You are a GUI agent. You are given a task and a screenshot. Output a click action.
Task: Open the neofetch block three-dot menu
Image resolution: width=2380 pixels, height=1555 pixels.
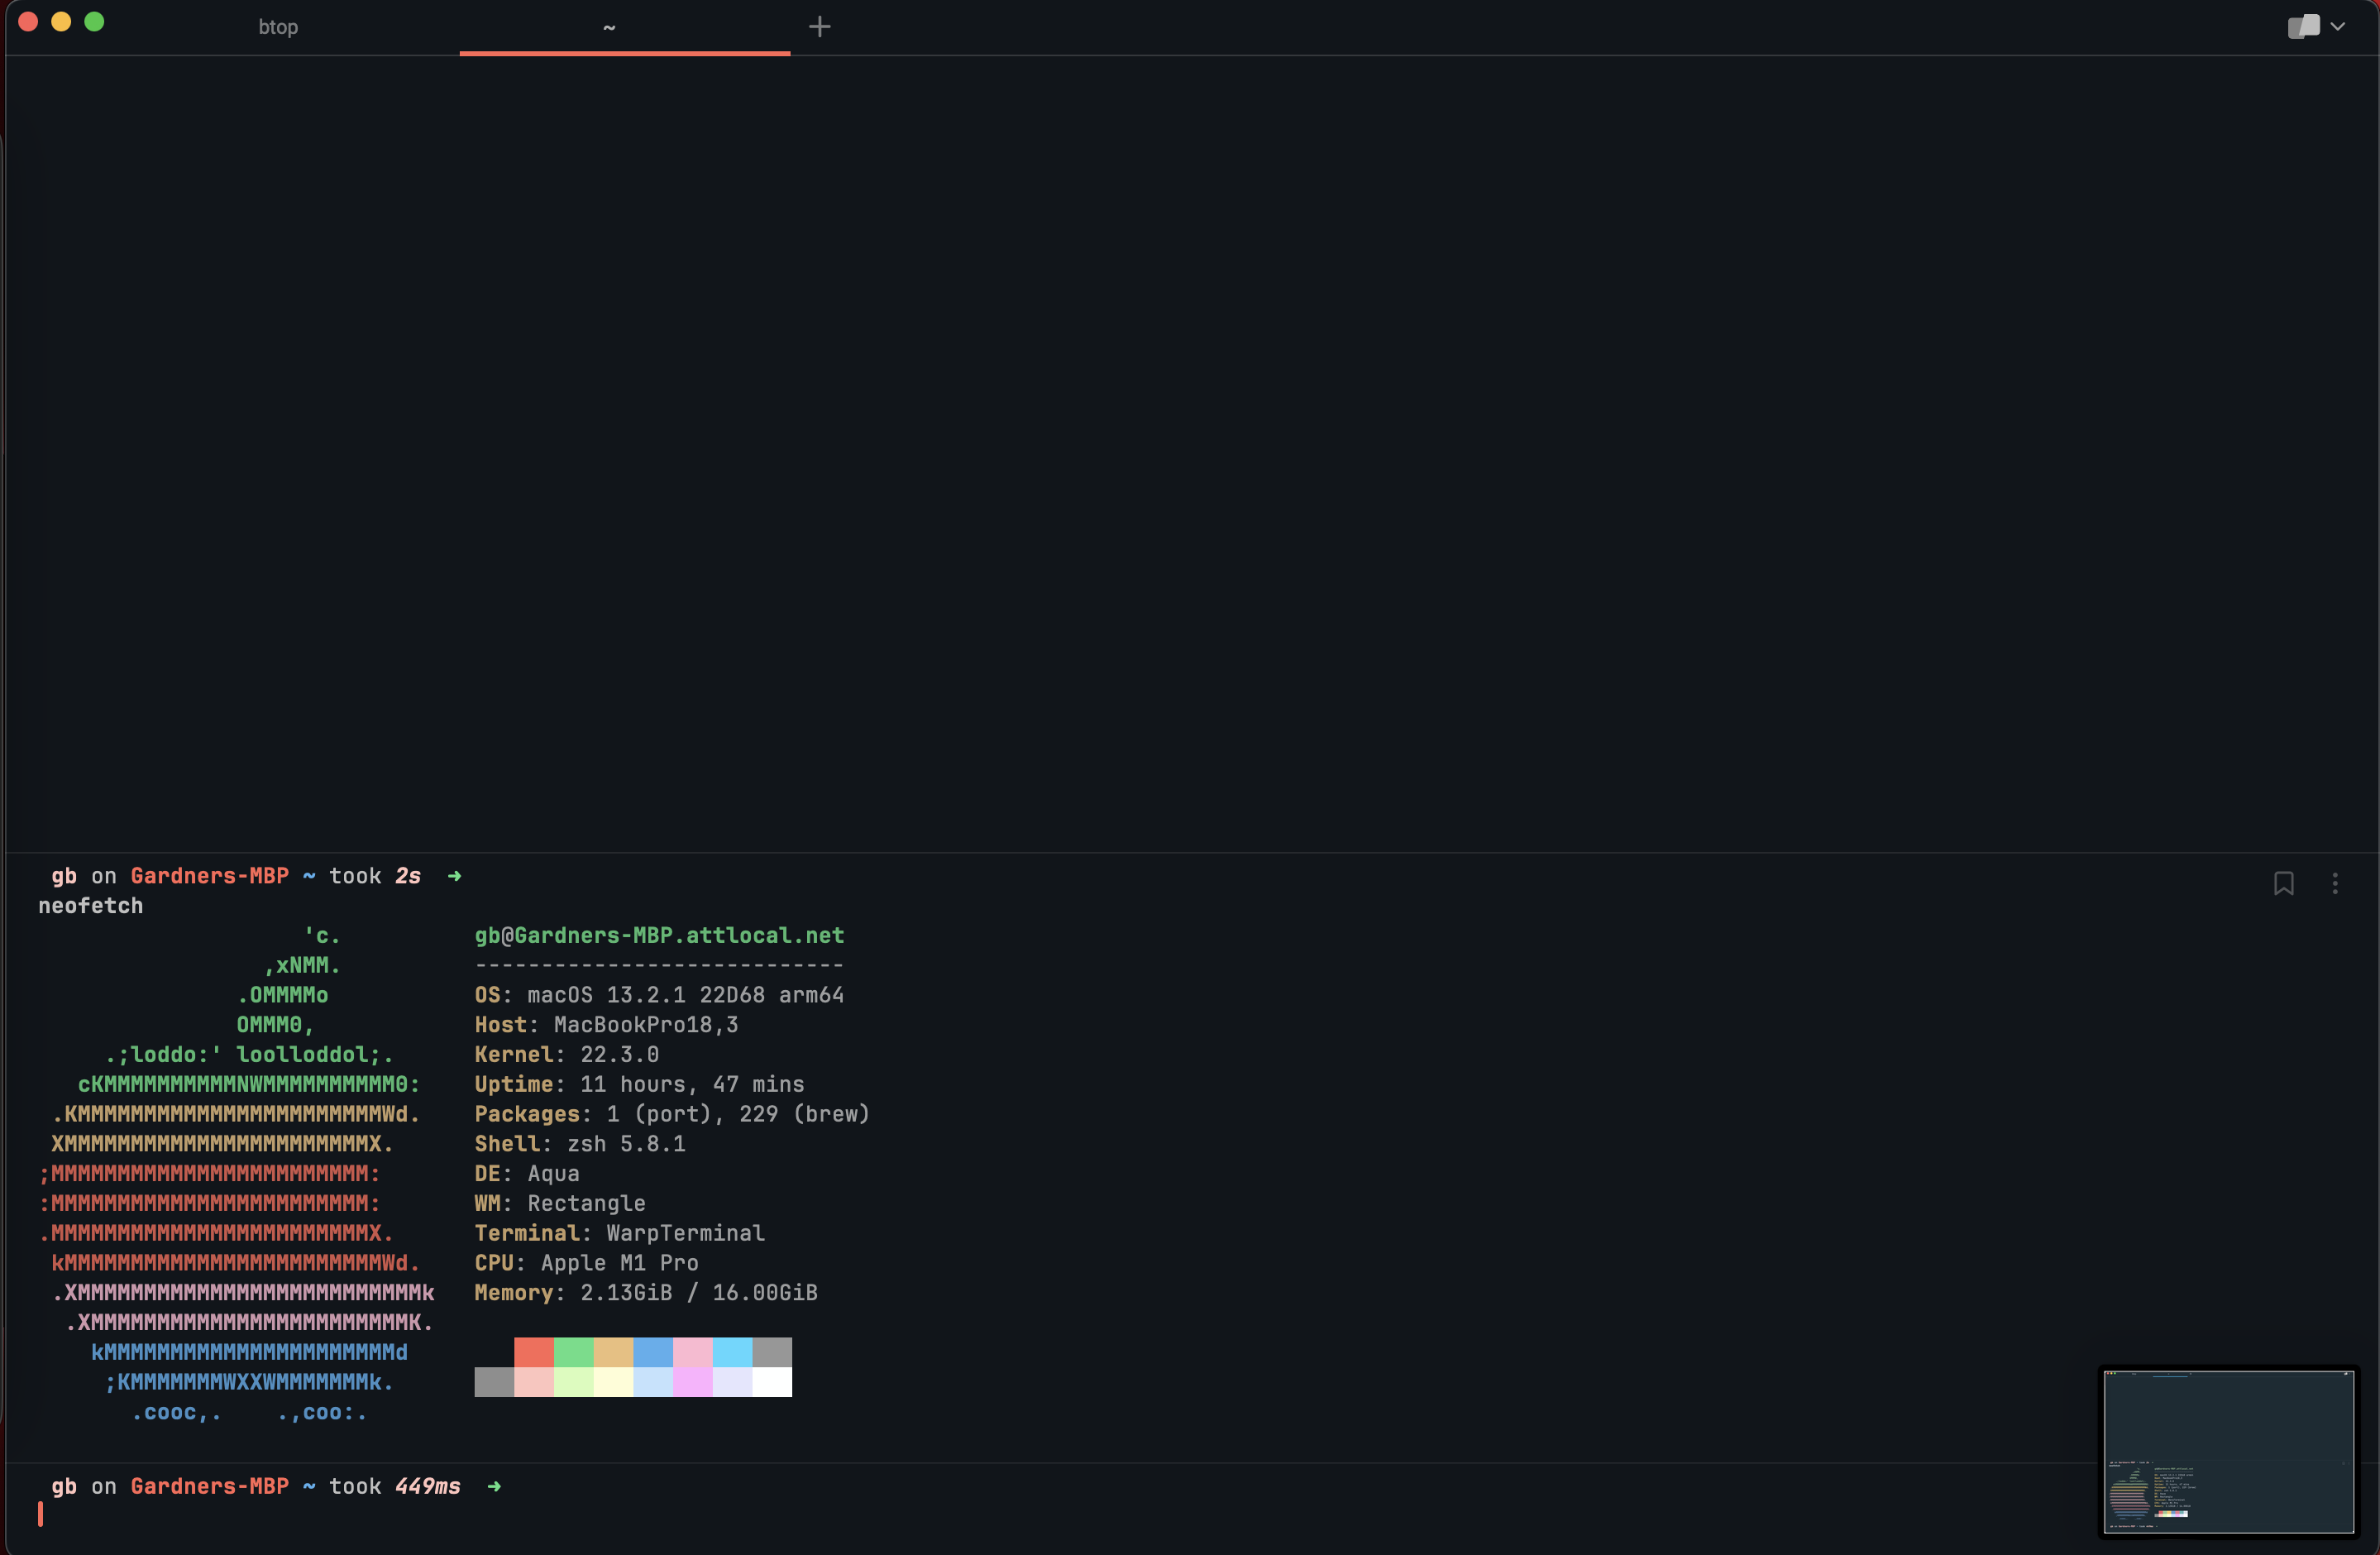pos(2335,883)
